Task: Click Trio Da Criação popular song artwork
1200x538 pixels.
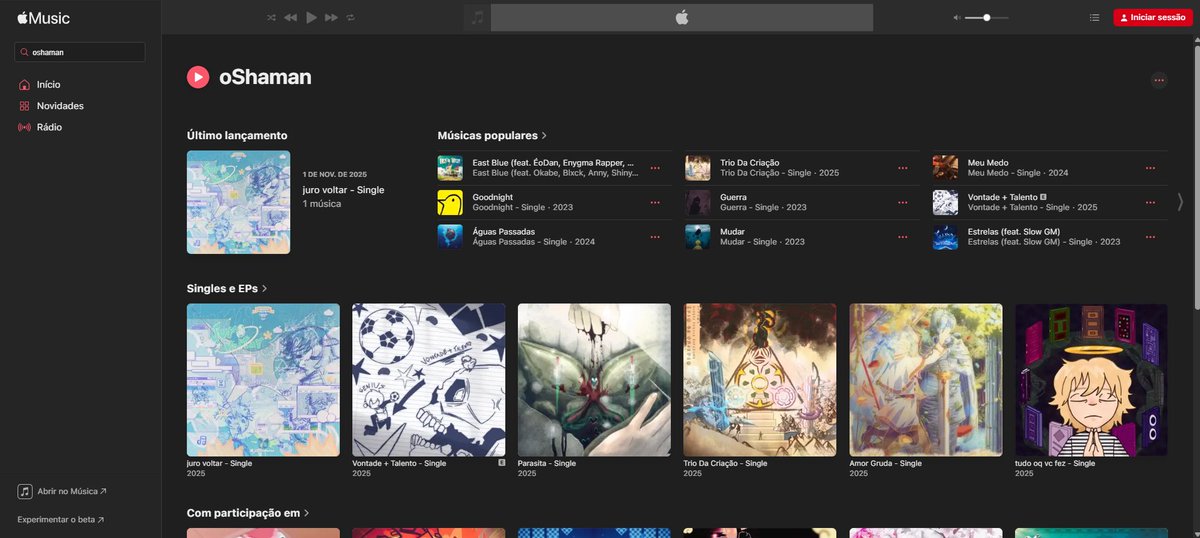Action: point(698,168)
